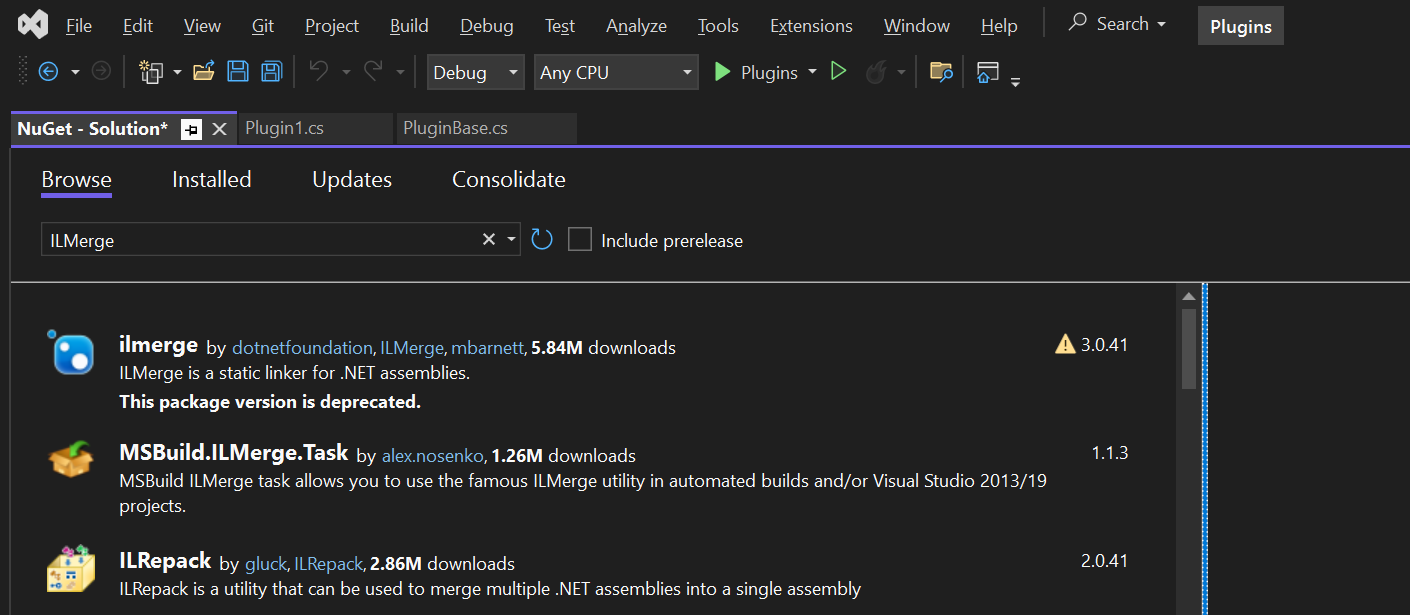This screenshot has width=1410, height=615.
Task: Enable the Include prerelease checkbox
Action: pyautogui.click(x=580, y=240)
